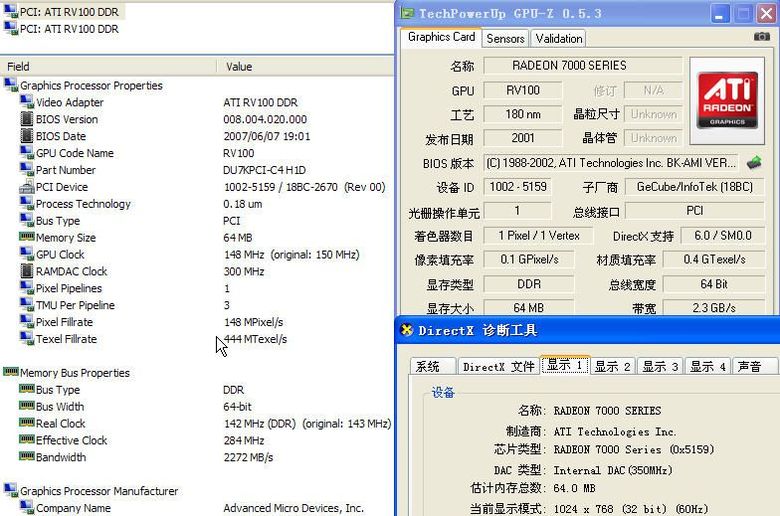Click the 180 nm process field
This screenshot has width=780, height=516.
(523, 114)
